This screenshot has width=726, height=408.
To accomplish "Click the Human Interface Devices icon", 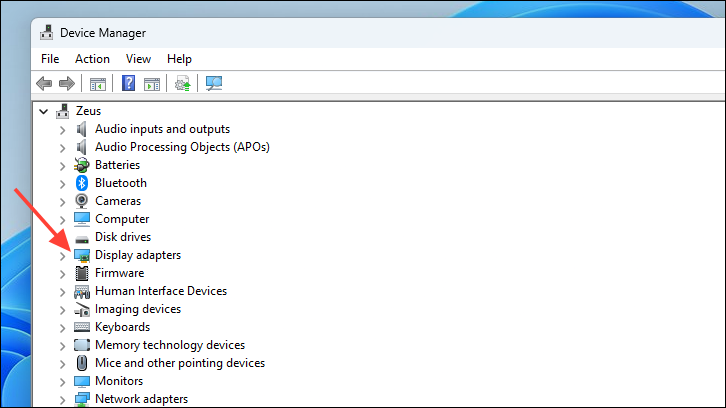I will point(82,292).
